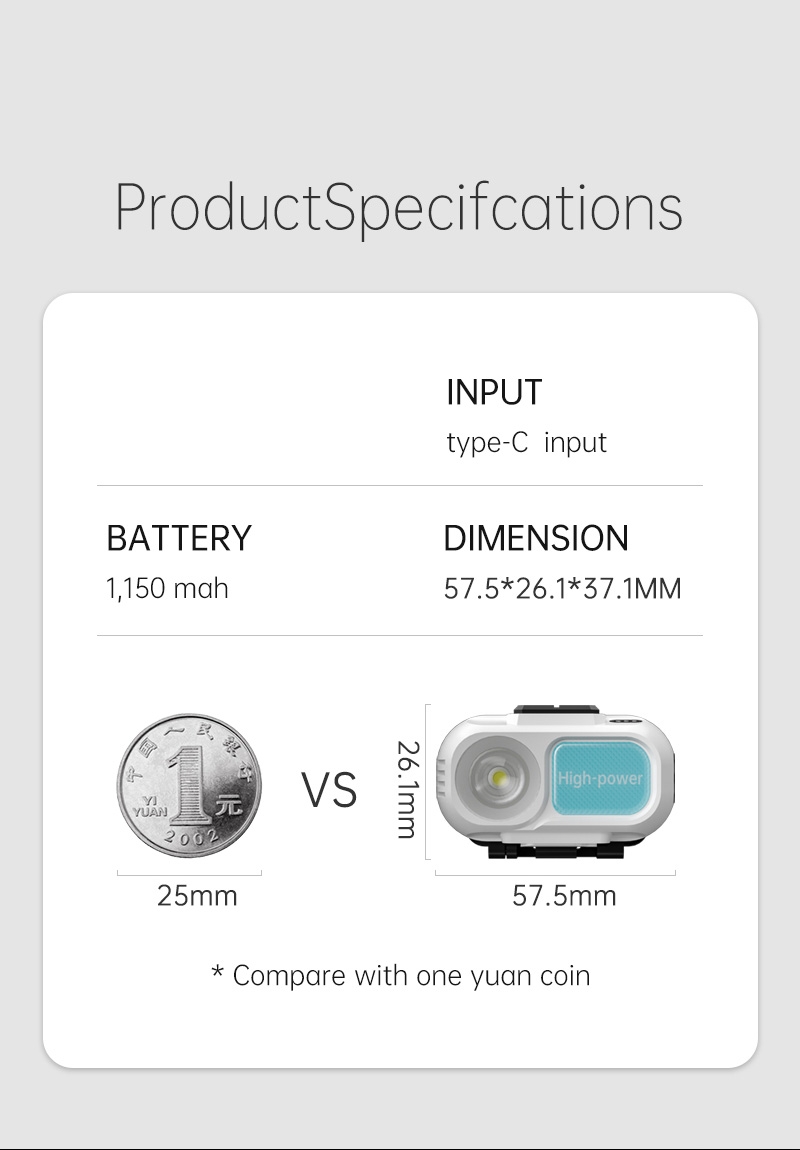Screen dimensions: 800x1150
Task: Click the one yuan coin image
Action: pyautogui.click(x=189, y=785)
